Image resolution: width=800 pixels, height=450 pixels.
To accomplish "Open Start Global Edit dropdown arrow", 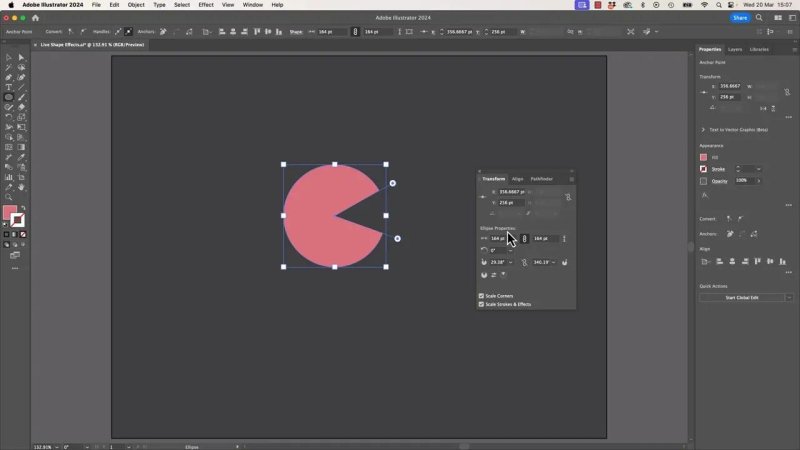I will (x=789, y=297).
